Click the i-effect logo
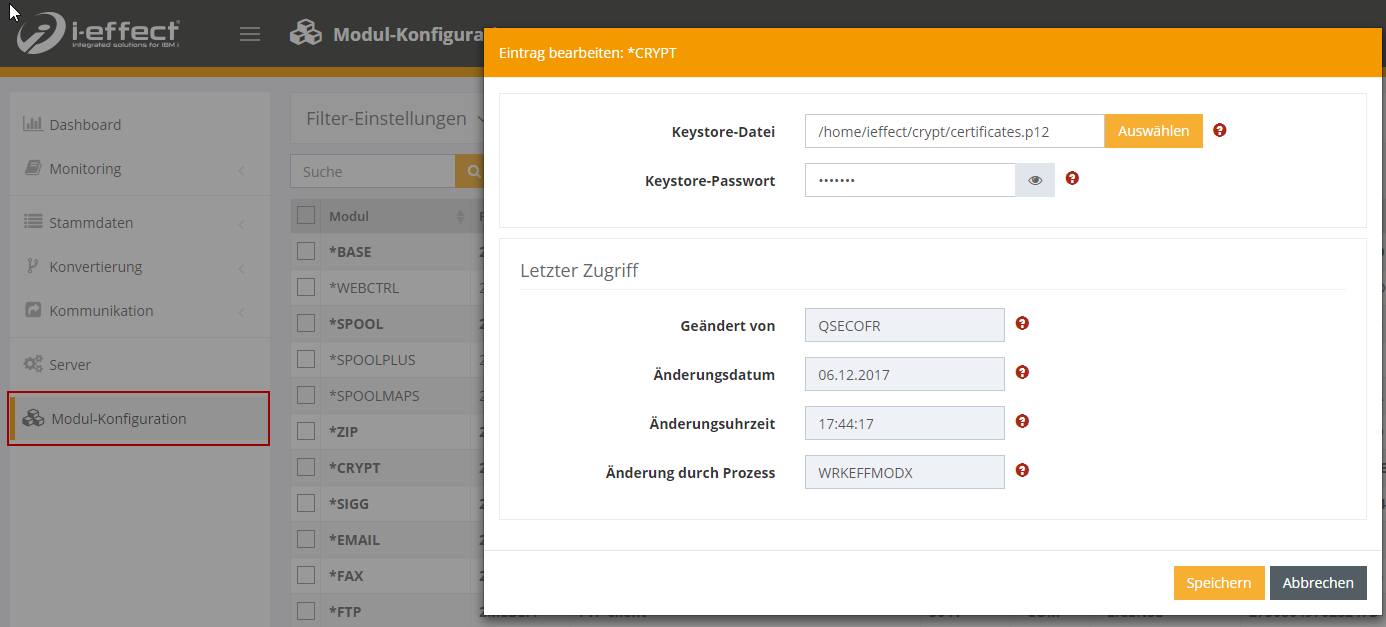Image resolution: width=1386 pixels, height=627 pixels. 98,34
